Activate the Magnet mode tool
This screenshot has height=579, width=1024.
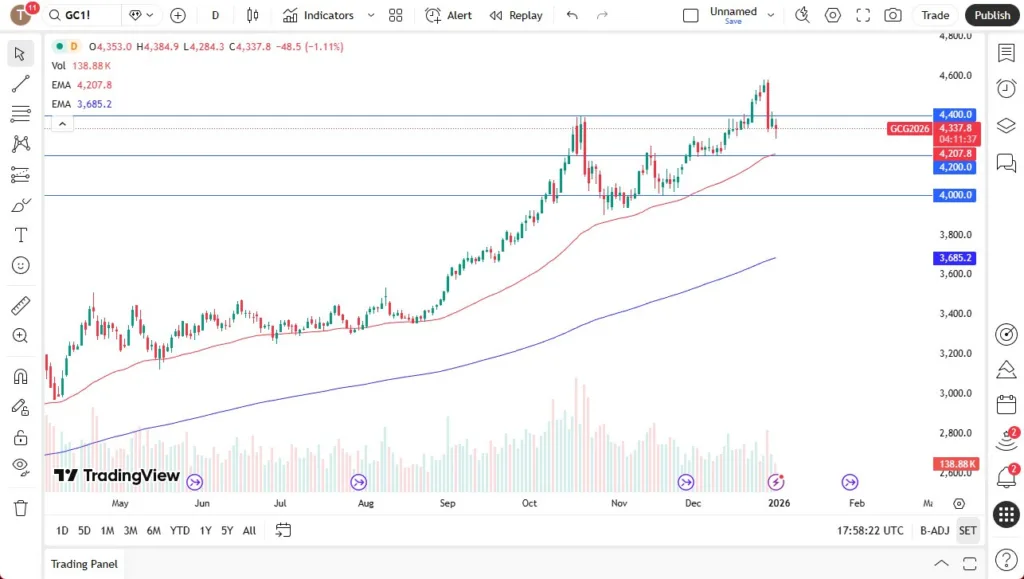coord(21,375)
